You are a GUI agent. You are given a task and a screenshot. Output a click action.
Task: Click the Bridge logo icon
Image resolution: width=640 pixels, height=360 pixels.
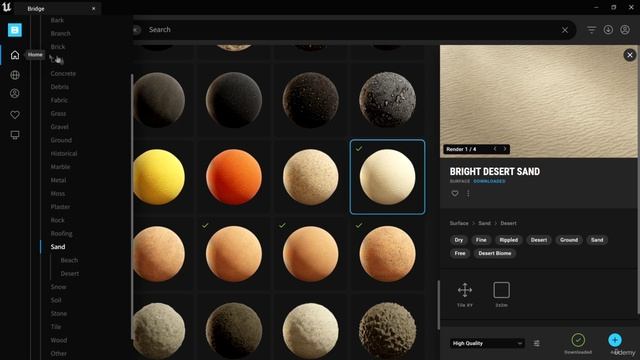pyautogui.click(x=15, y=30)
